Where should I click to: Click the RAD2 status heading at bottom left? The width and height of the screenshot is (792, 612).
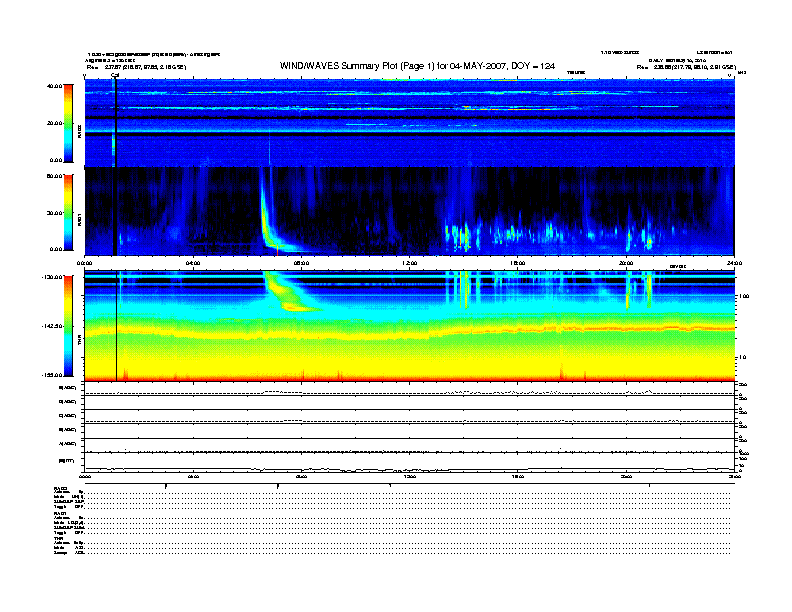[60, 488]
